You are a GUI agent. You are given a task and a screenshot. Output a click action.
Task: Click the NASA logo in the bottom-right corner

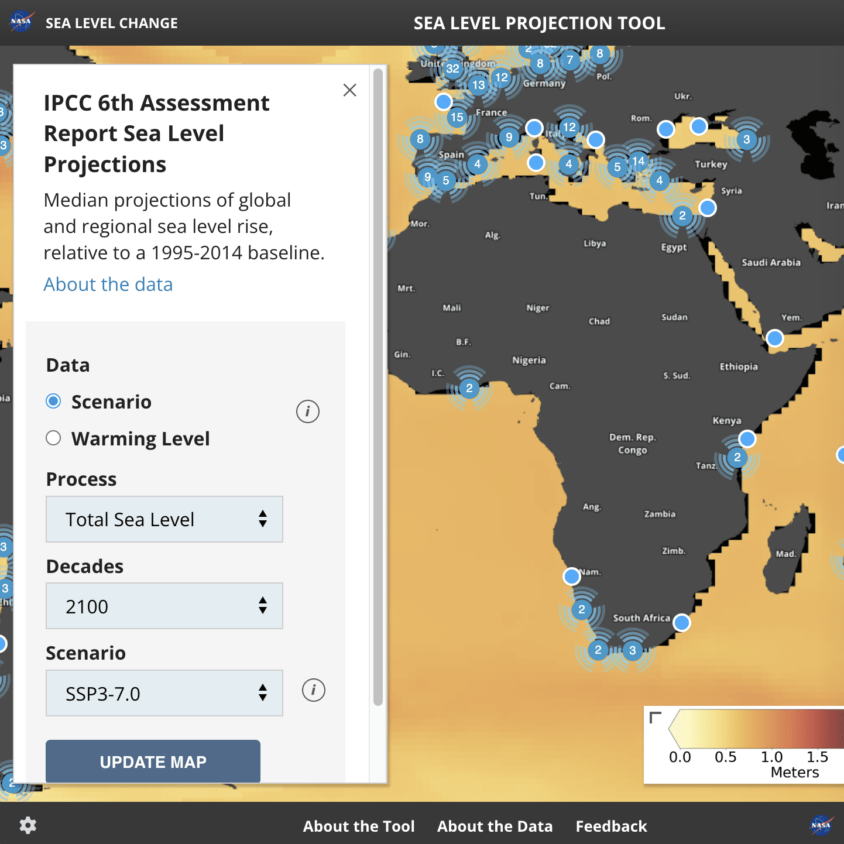point(821,824)
